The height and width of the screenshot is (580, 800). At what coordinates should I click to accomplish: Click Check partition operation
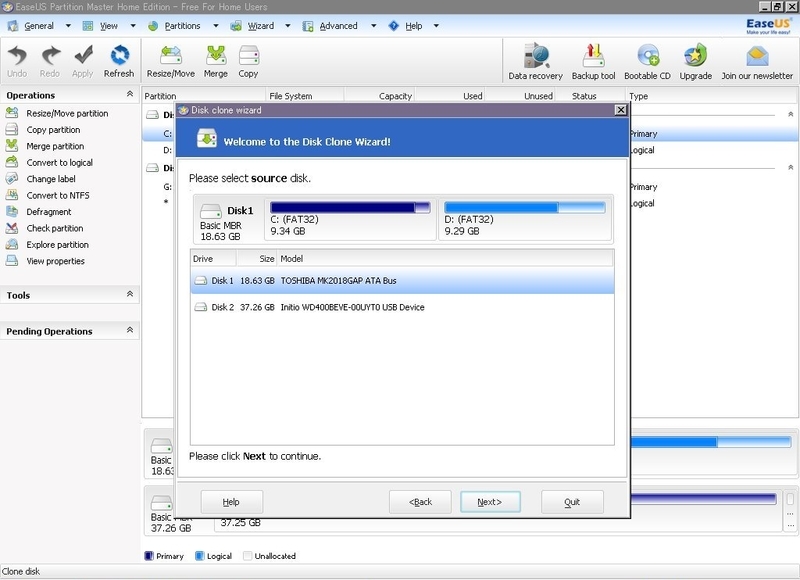pyautogui.click(x=44, y=228)
